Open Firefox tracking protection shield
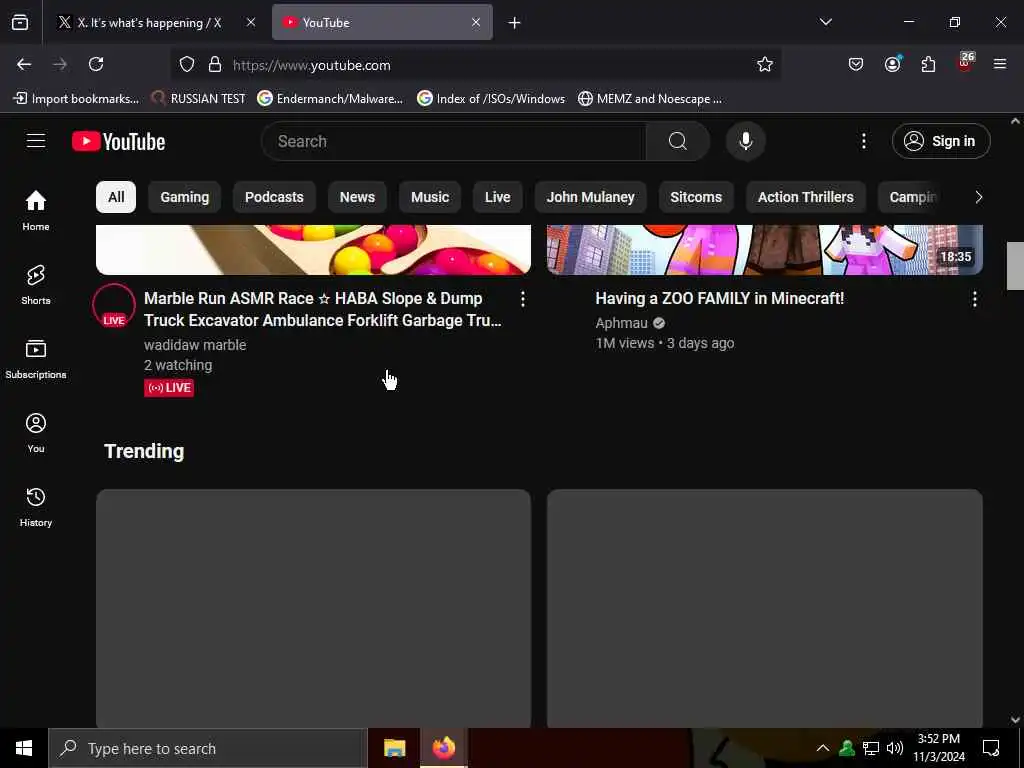The image size is (1024, 768). (x=187, y=64)
